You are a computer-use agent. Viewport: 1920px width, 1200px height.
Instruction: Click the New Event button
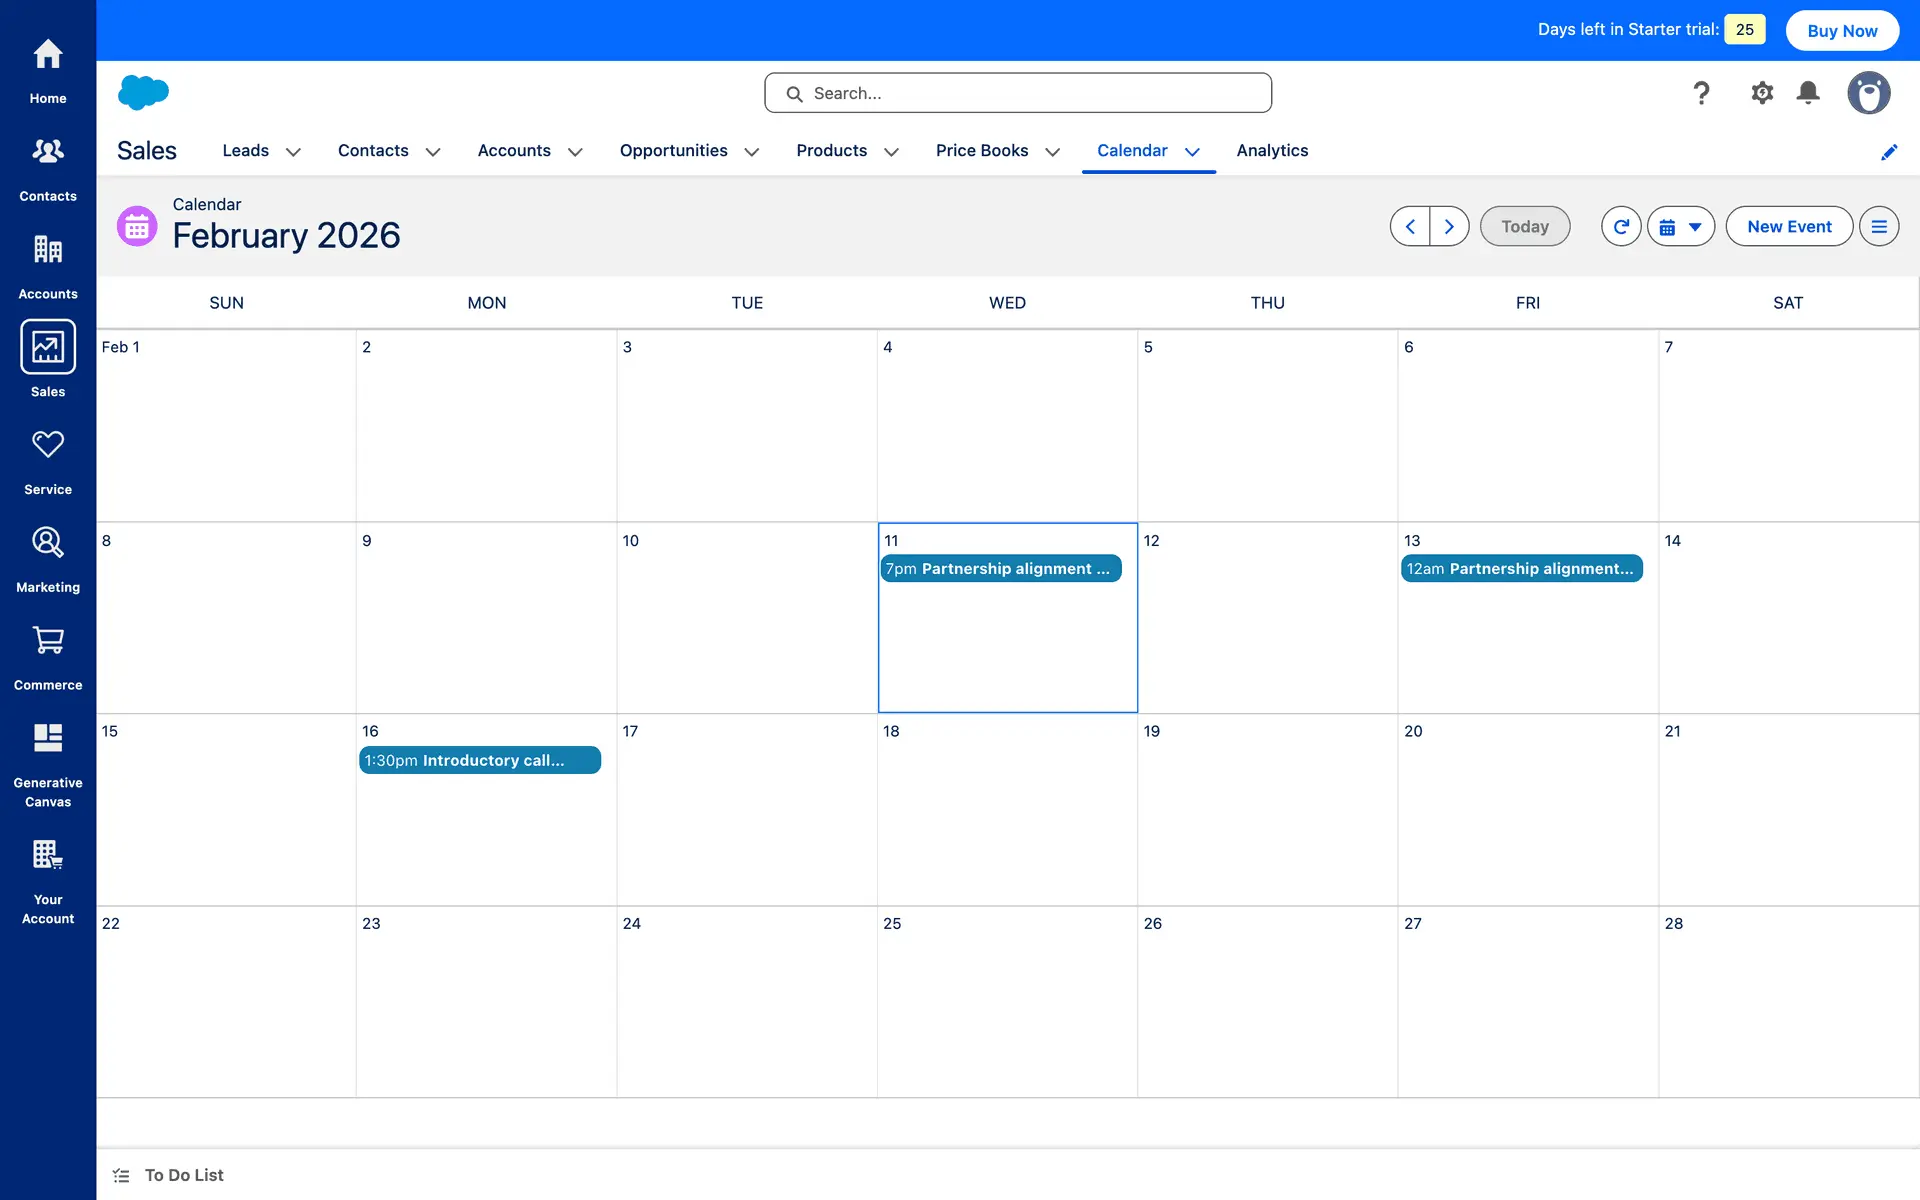point(1789,227)
